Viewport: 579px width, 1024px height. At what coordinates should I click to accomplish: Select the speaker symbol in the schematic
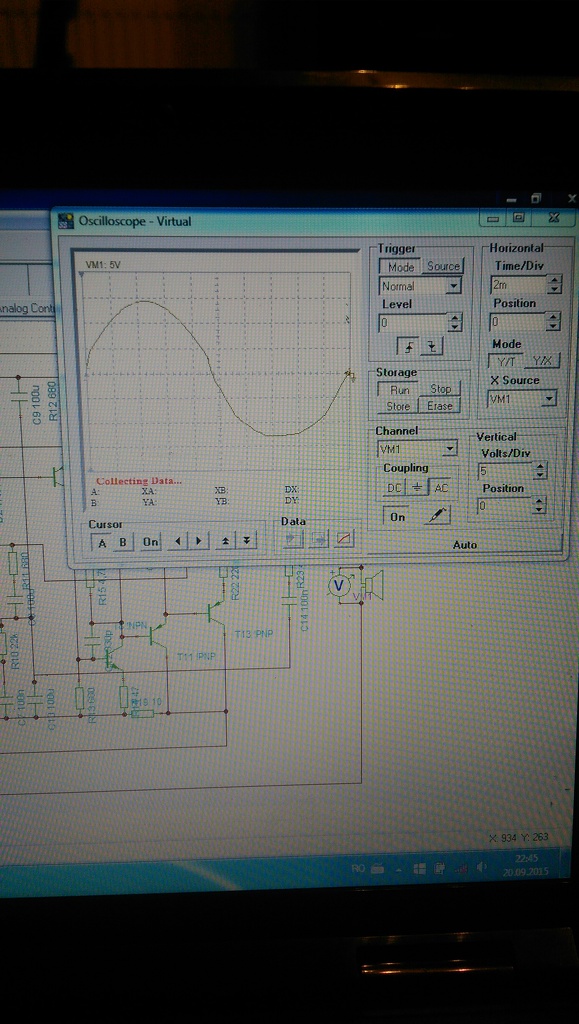(373, 584)
